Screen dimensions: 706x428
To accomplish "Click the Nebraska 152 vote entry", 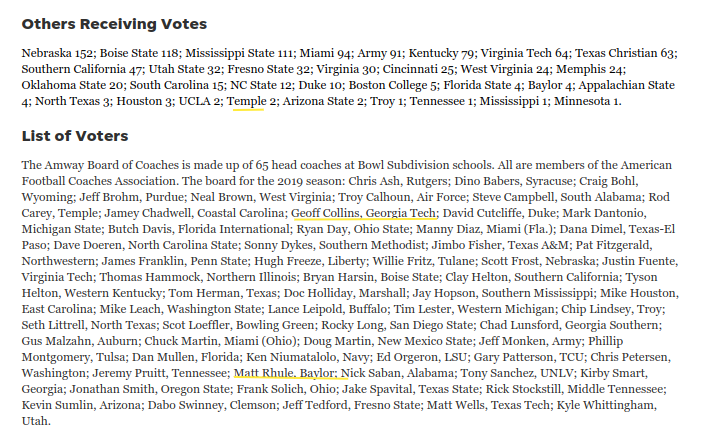I will coord(58,53).
